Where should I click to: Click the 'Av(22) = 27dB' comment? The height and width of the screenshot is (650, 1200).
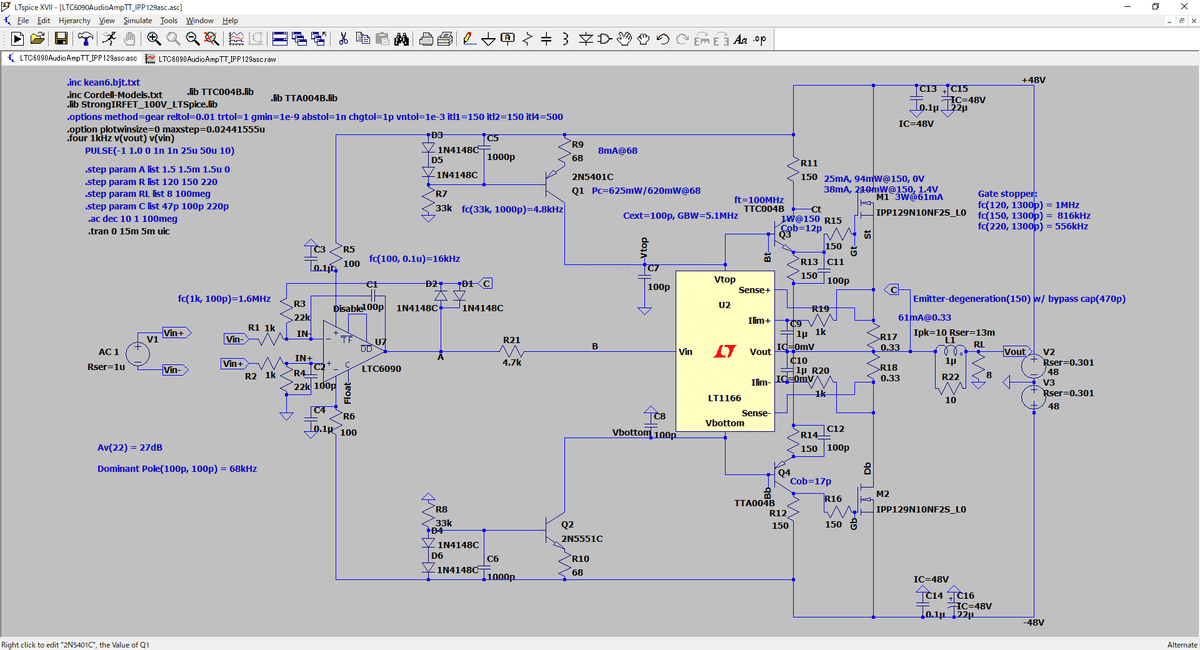pos(130,447)
